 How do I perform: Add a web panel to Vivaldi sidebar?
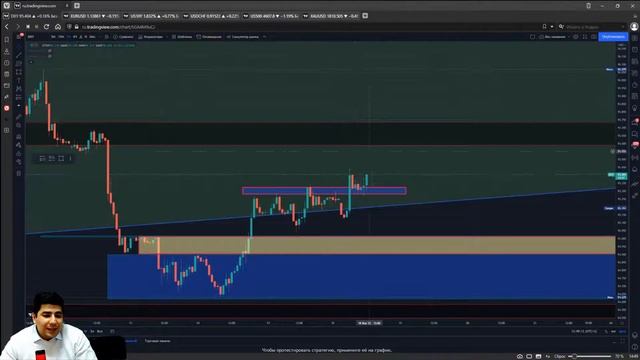click(x=7, y=130)
